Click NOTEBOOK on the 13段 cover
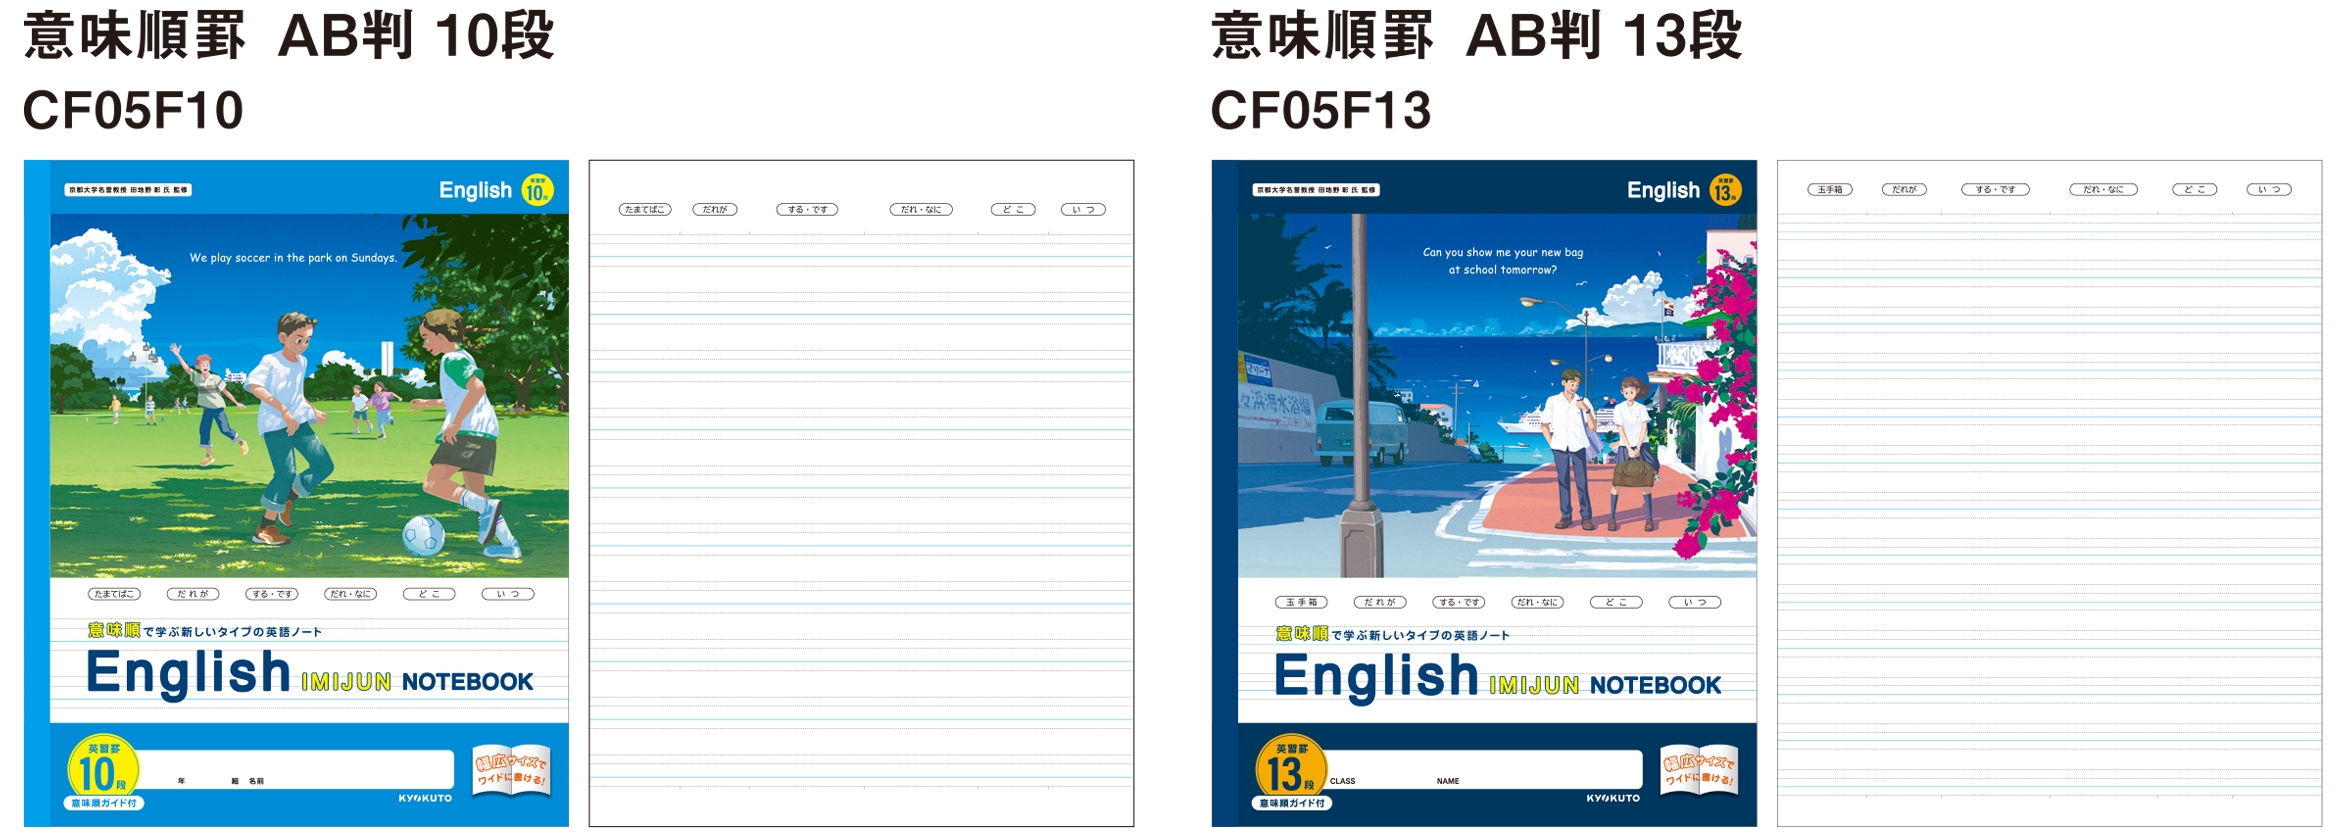This screenshot has width=2347, height=837. pos(1656,686)
